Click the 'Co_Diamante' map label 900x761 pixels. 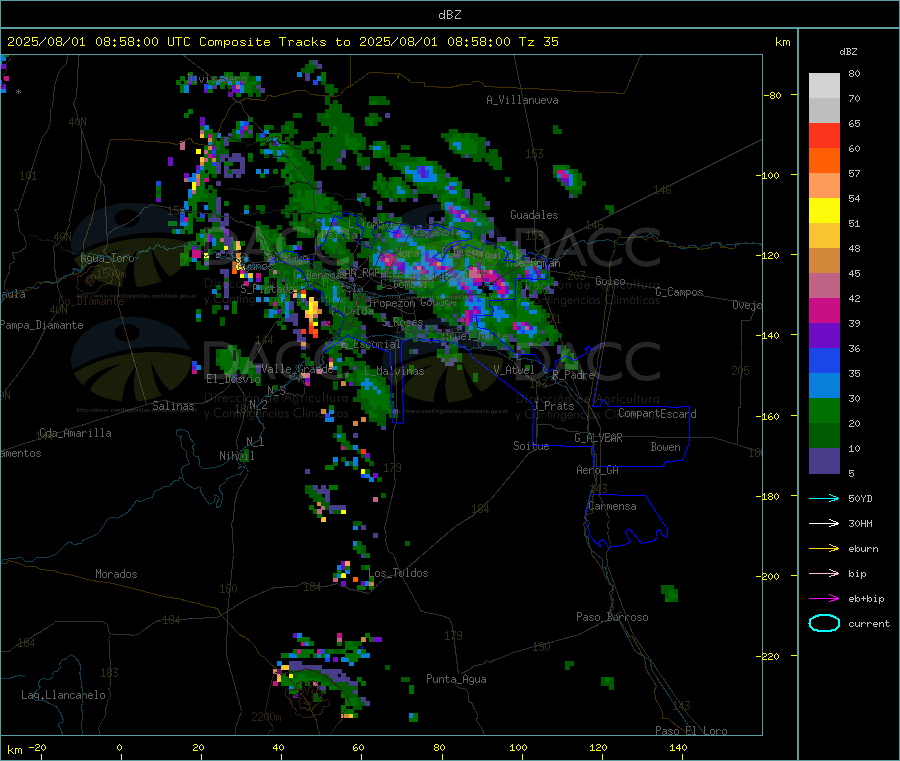pyautogui.click(x=91, y=301)
